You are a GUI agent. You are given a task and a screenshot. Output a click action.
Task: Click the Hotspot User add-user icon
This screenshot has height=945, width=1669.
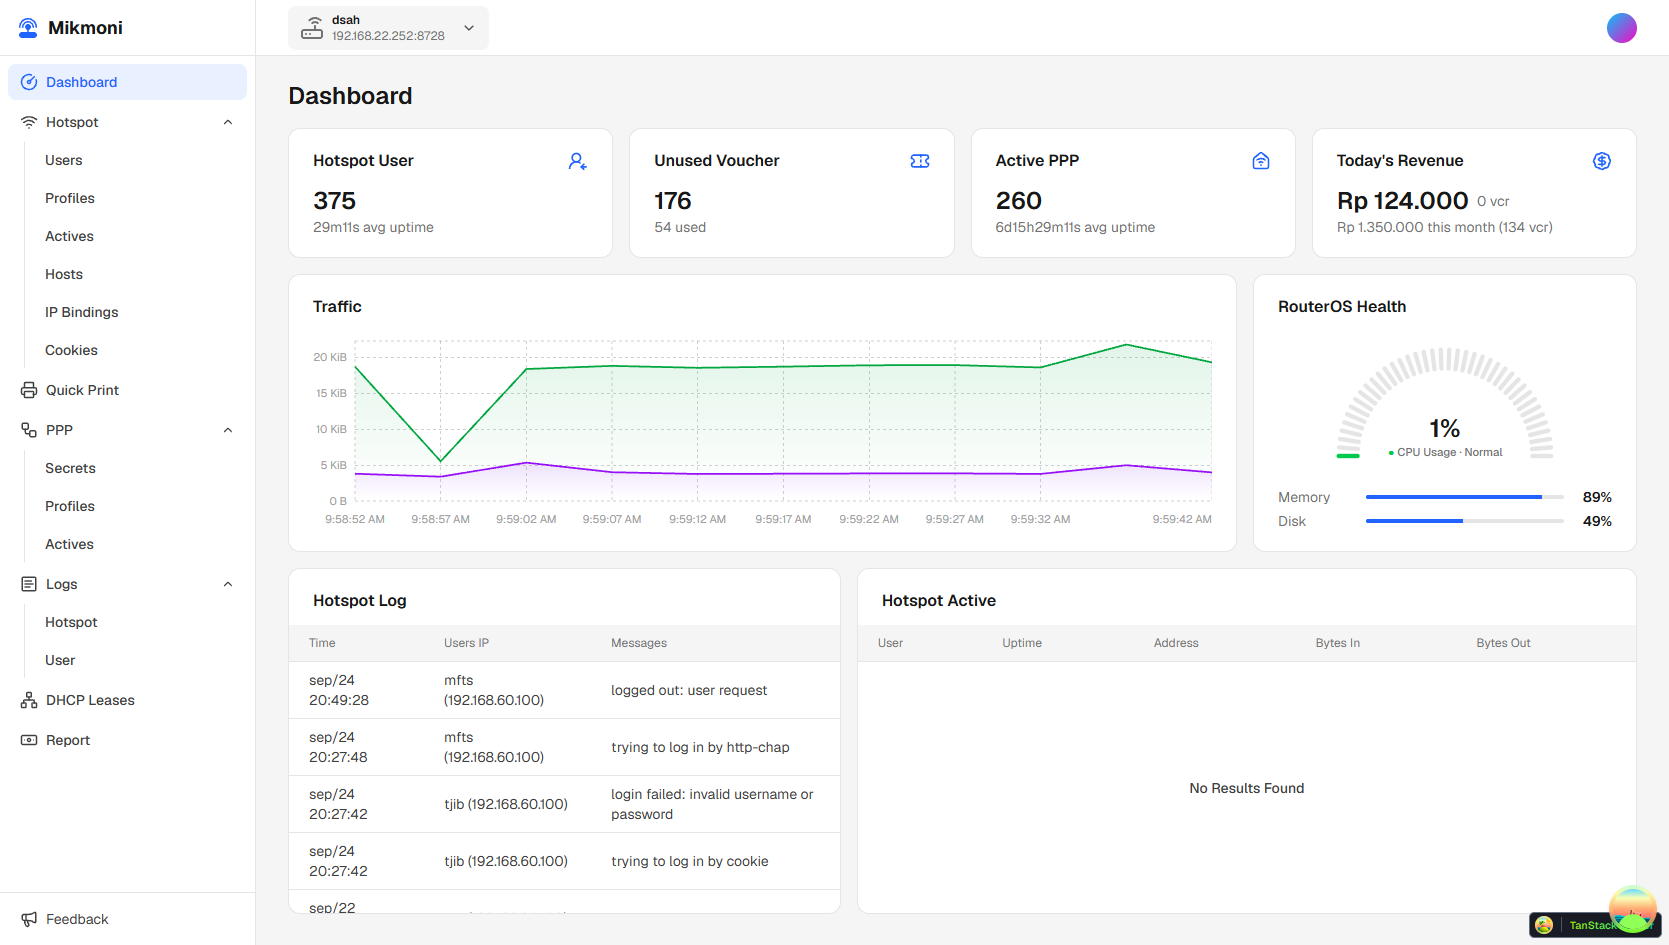tap(578, 161)
